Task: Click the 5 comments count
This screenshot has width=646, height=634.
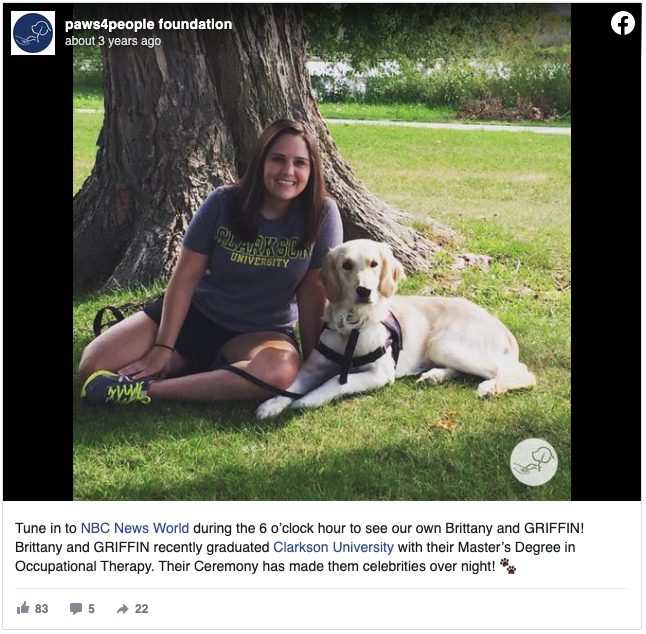Action: click(91, 611)
